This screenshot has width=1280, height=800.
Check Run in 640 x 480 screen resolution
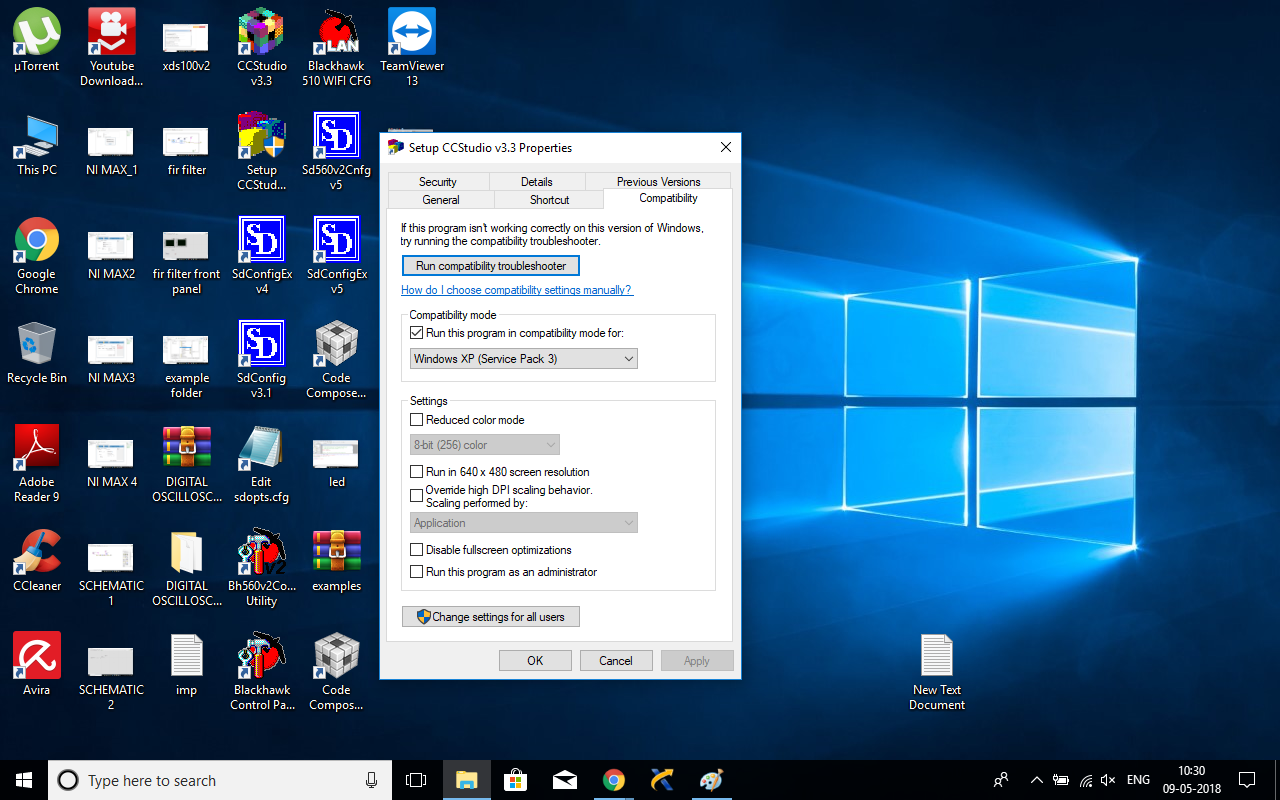(x=417, y=472)
